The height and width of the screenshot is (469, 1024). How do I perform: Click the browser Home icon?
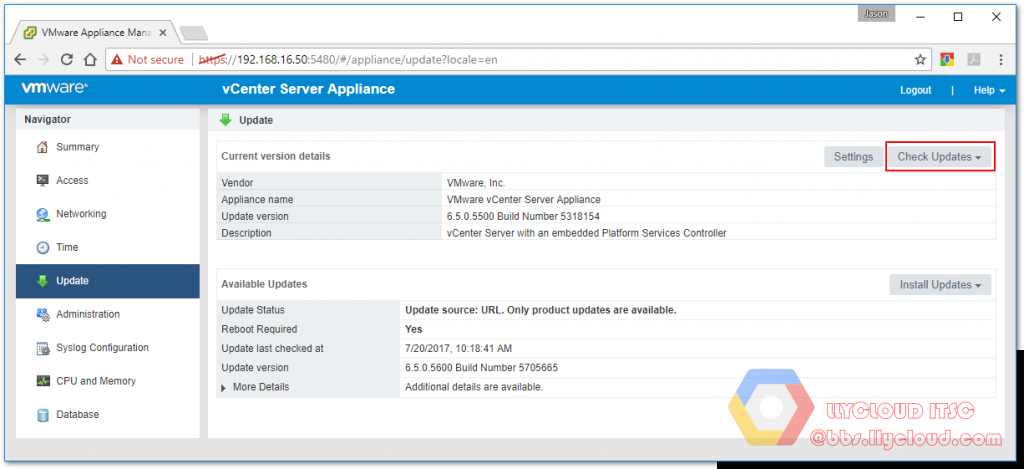[90, 59]
